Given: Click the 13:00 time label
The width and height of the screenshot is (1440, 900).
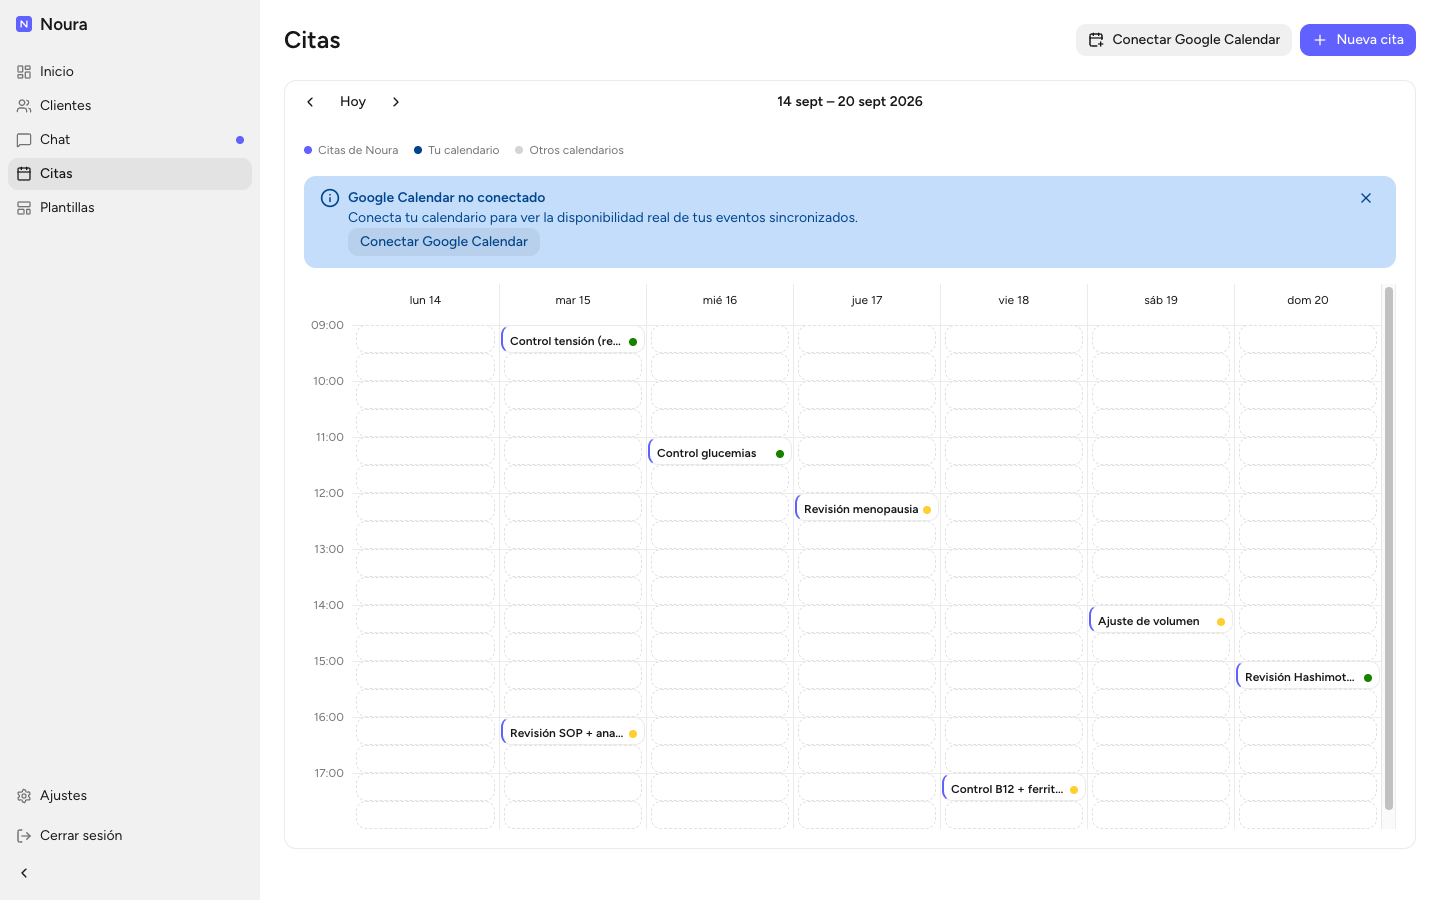Looking at the screenshot, I should click(328, 549).
